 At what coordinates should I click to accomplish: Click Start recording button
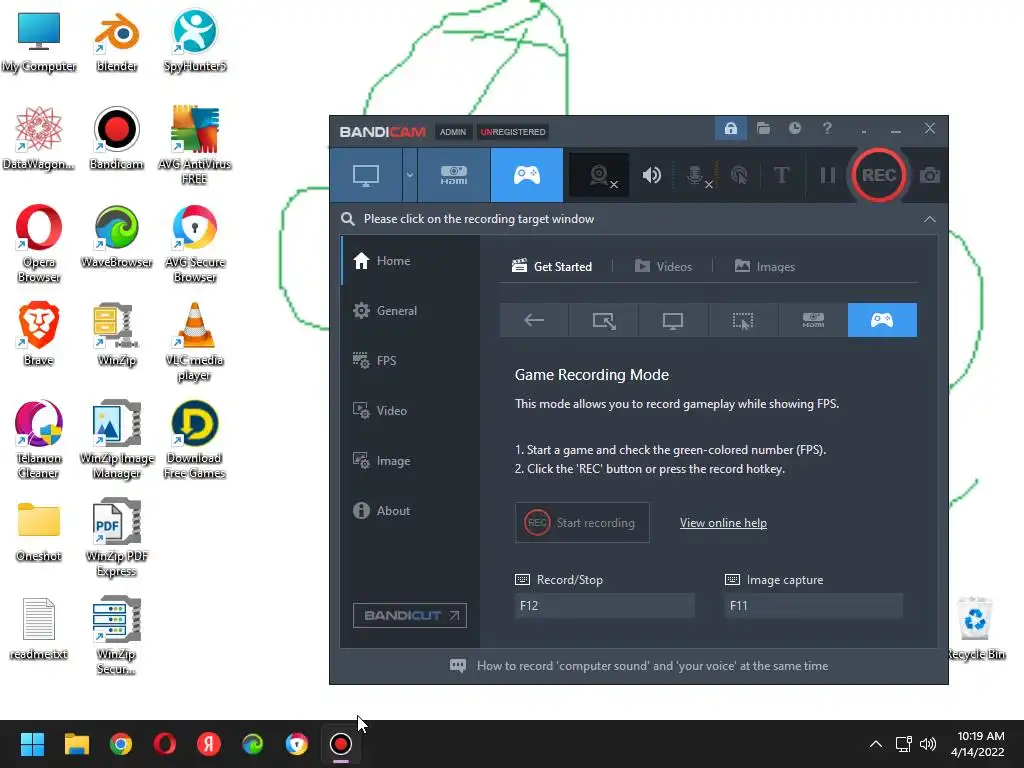coord(582,522)
